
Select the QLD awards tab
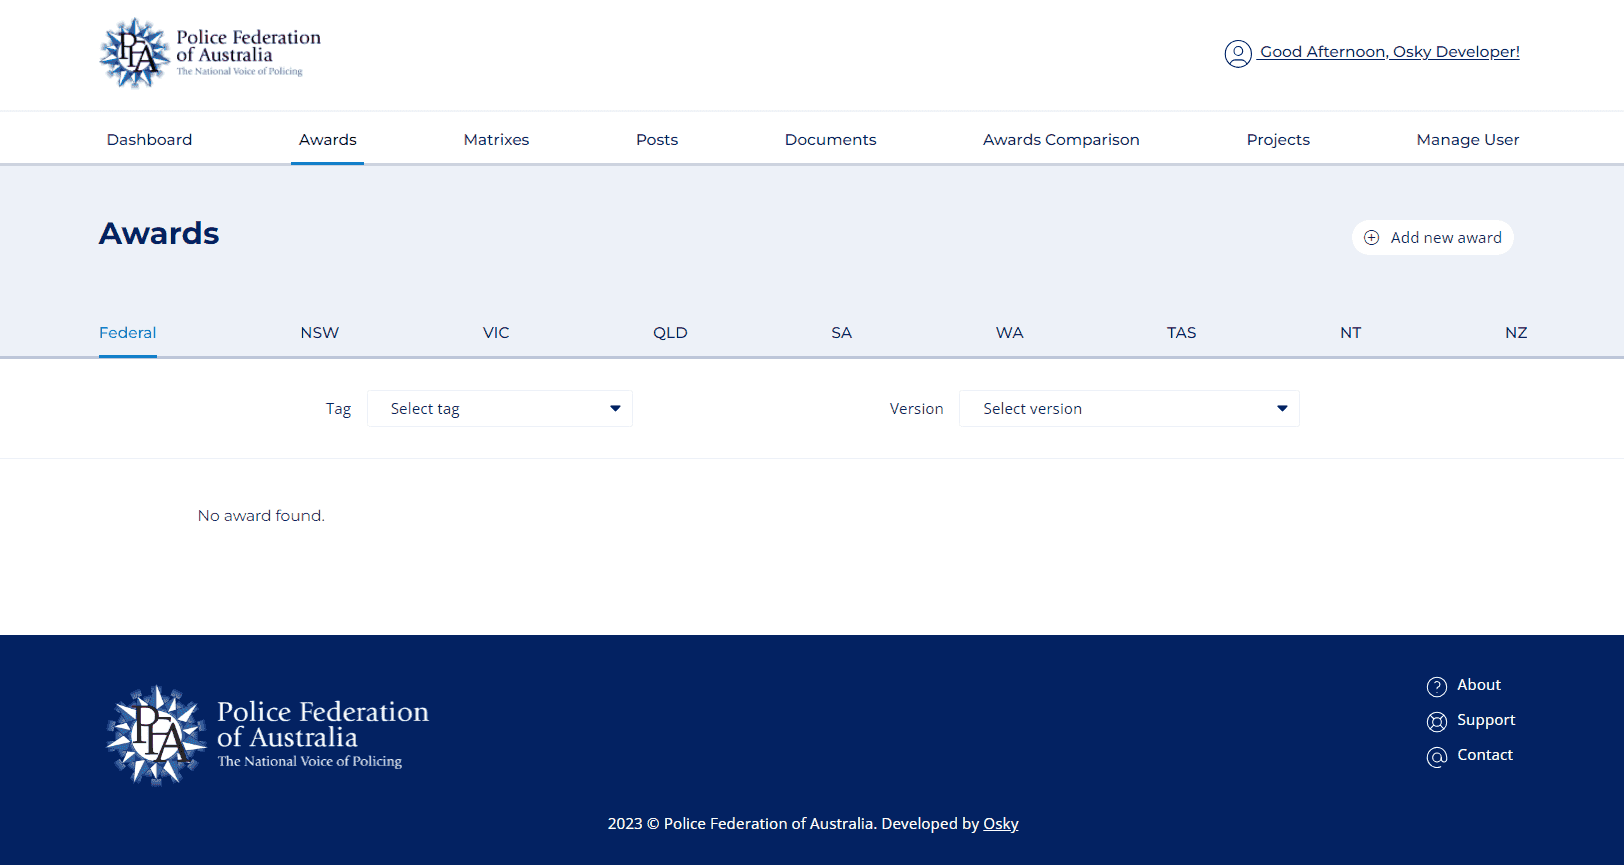click(670, 333)
